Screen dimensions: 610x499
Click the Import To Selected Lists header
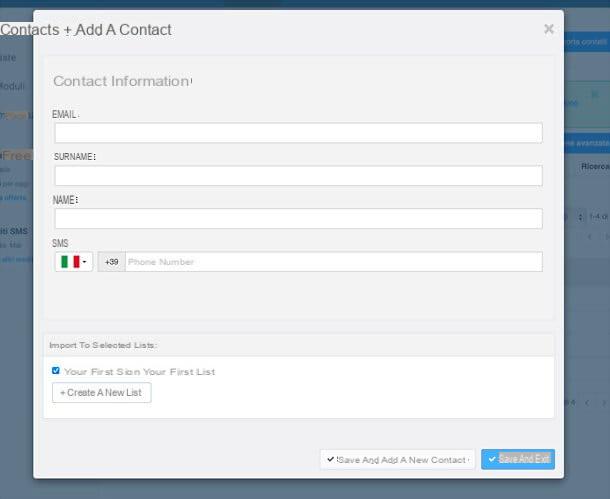tap(103, 345)
